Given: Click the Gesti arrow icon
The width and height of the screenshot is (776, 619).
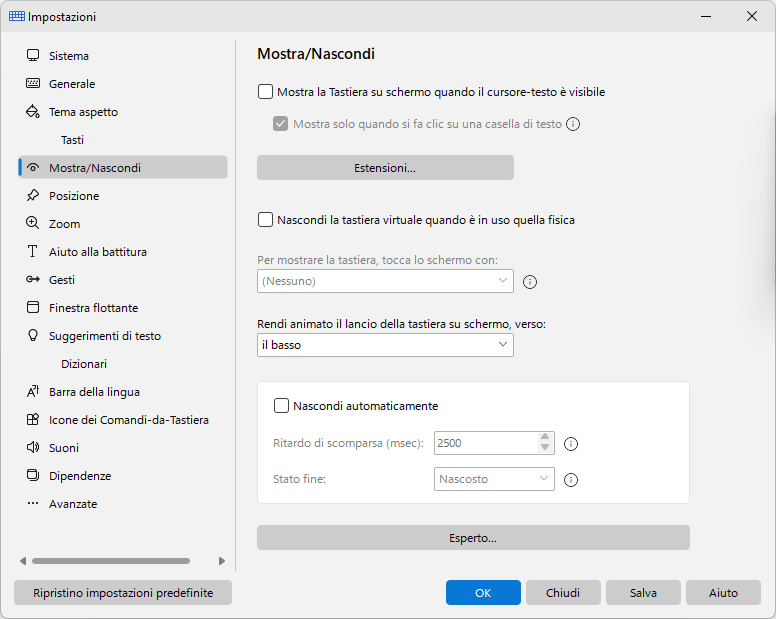Looking at the screenshot, I should [x=33, y=280].
